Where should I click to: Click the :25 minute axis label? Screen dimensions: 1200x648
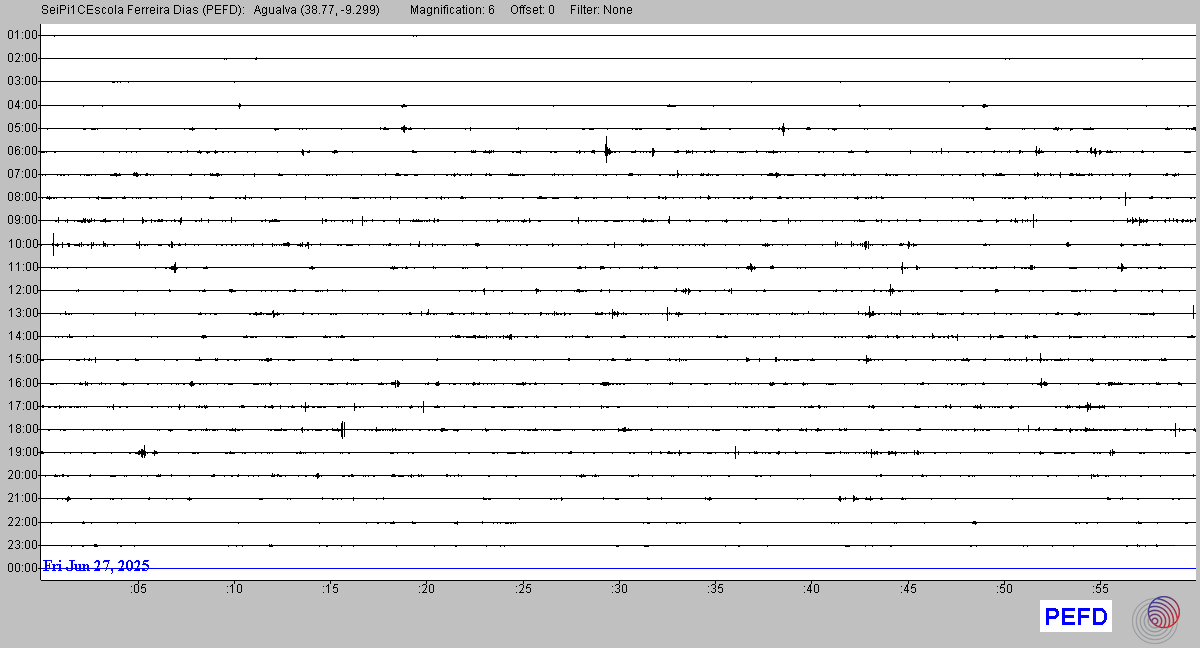523,589
